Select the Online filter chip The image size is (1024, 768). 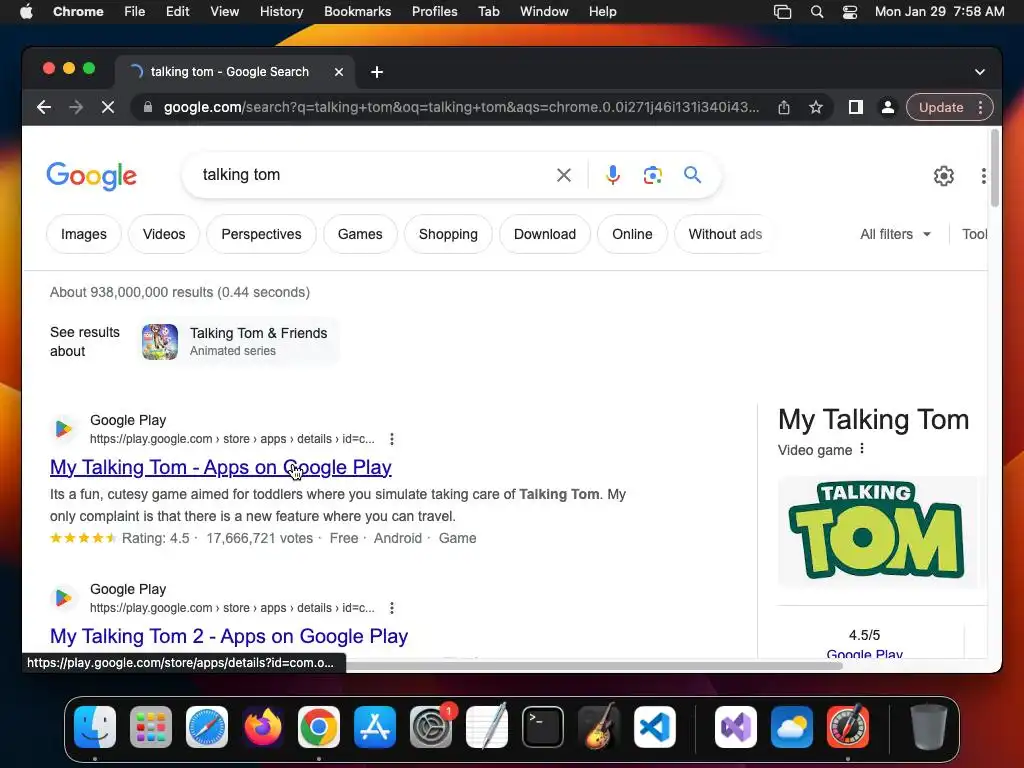click(x=632, y=234)
